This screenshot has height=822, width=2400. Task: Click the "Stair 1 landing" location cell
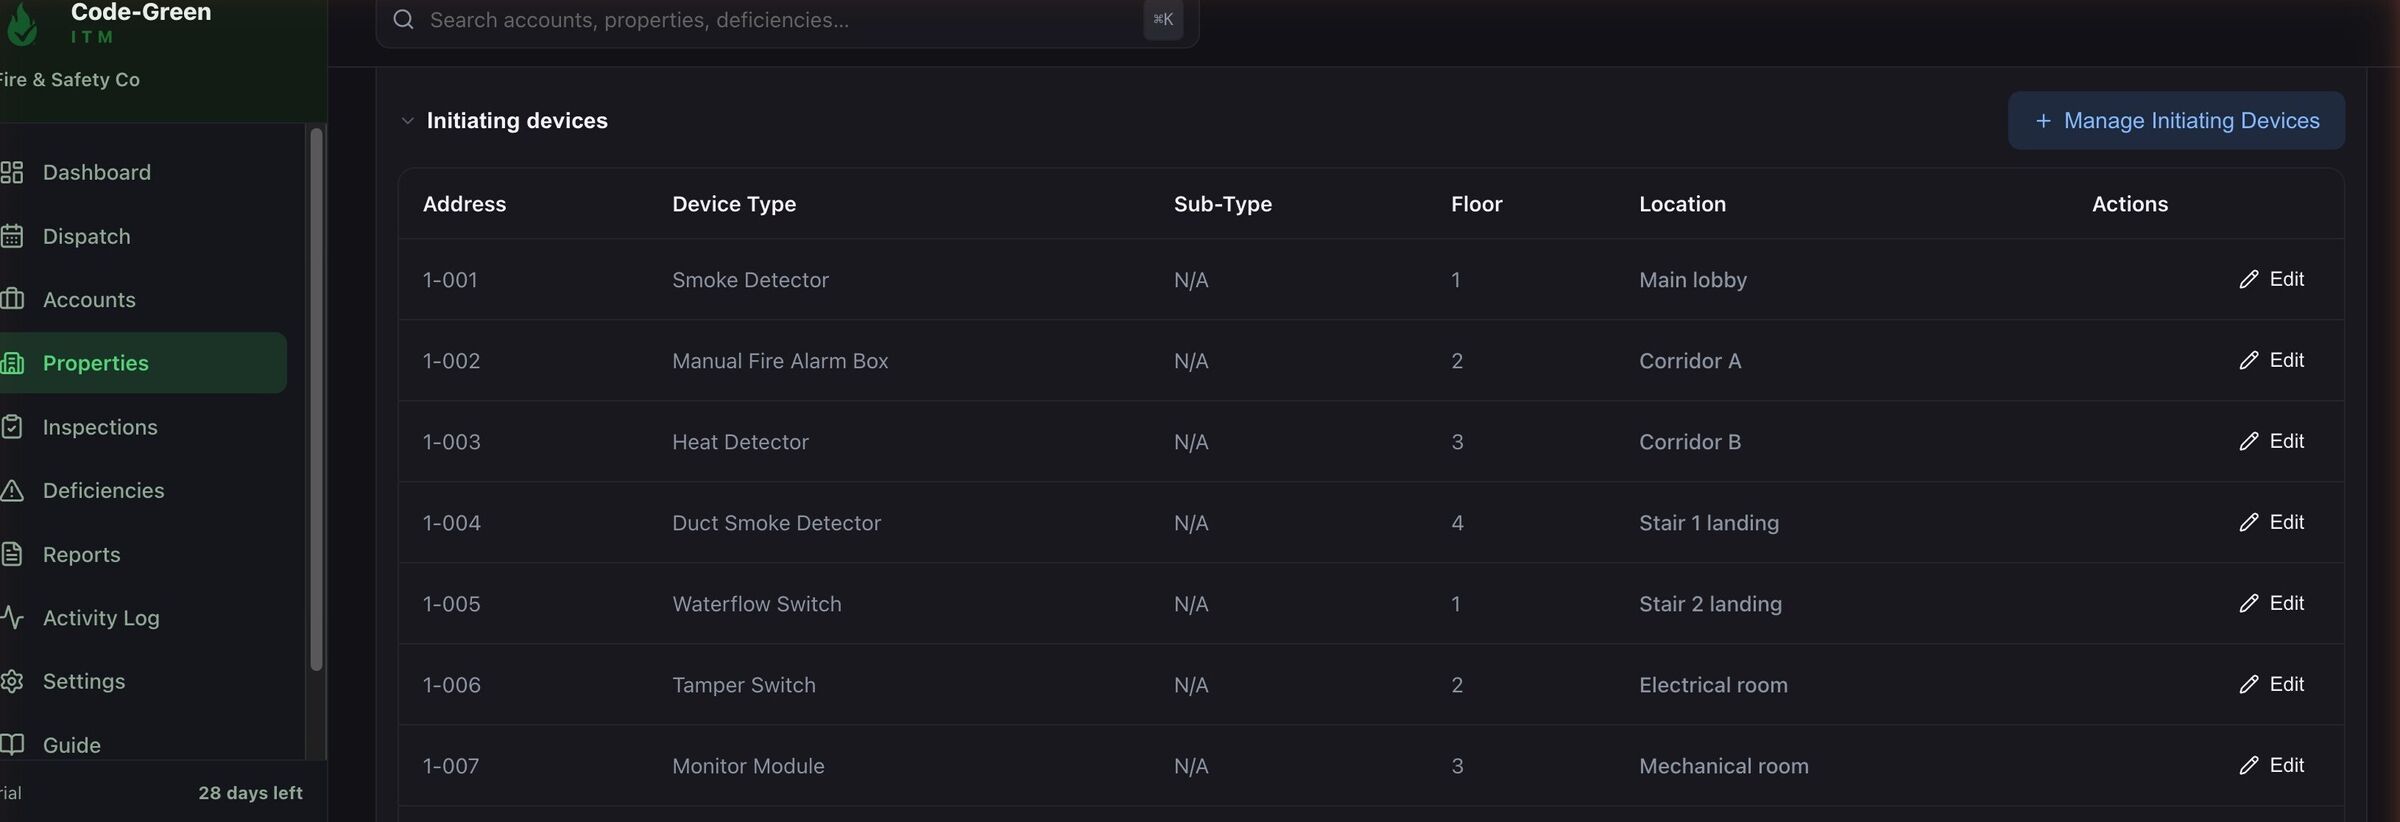1709,523
